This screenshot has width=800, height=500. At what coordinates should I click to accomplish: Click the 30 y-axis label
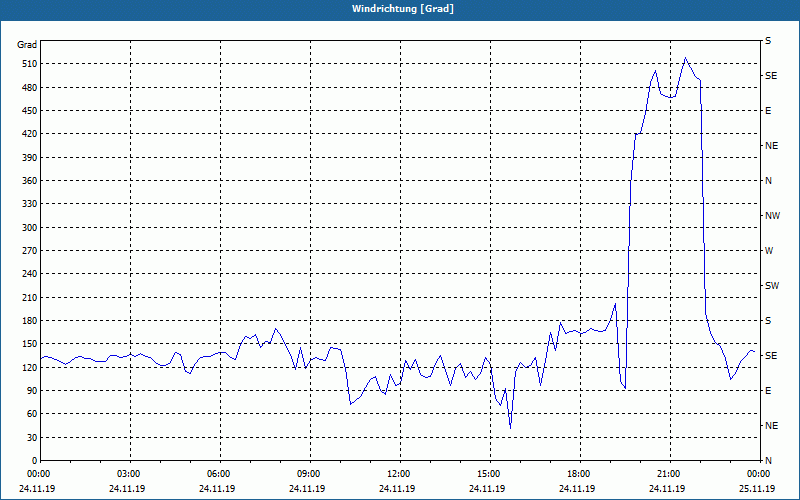click(x=32, y=437)
